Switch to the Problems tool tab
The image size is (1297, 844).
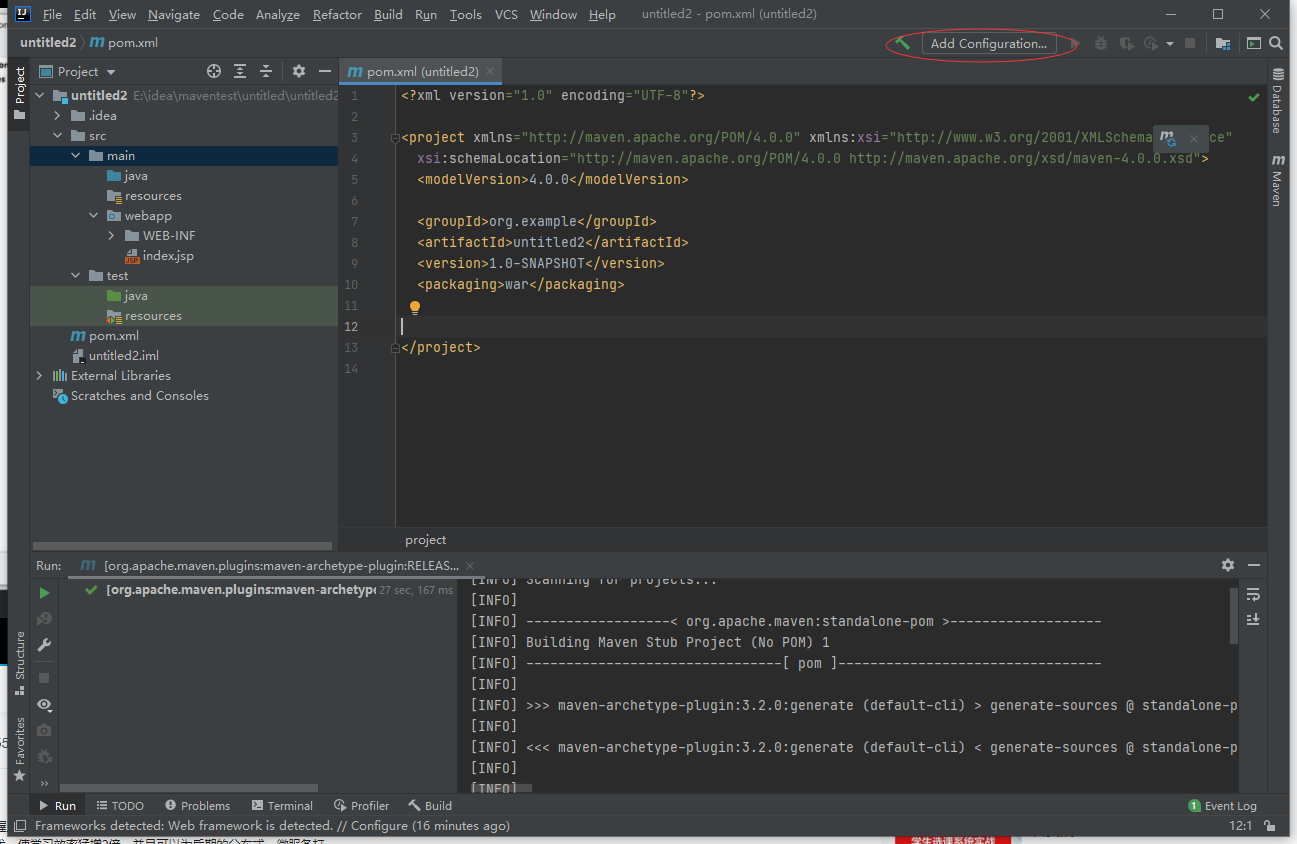point(198,806)
